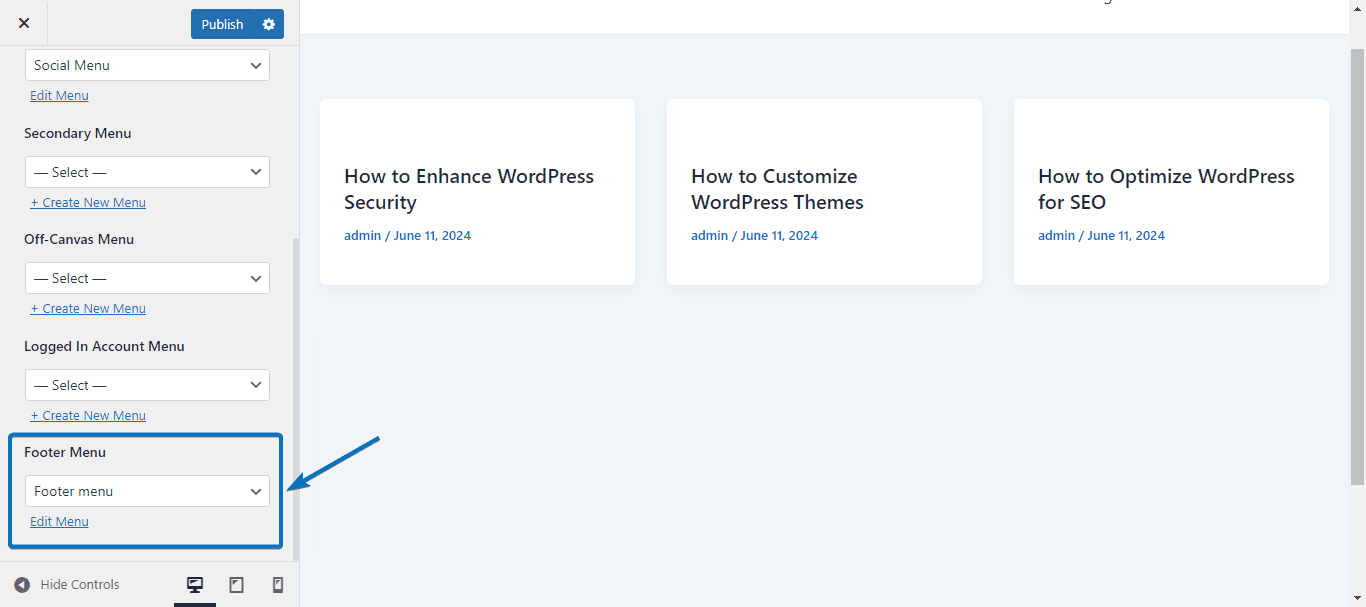1366x607 pixels.
Task: Open the Footer Menu location dropdown
Action: click(147, 491)
